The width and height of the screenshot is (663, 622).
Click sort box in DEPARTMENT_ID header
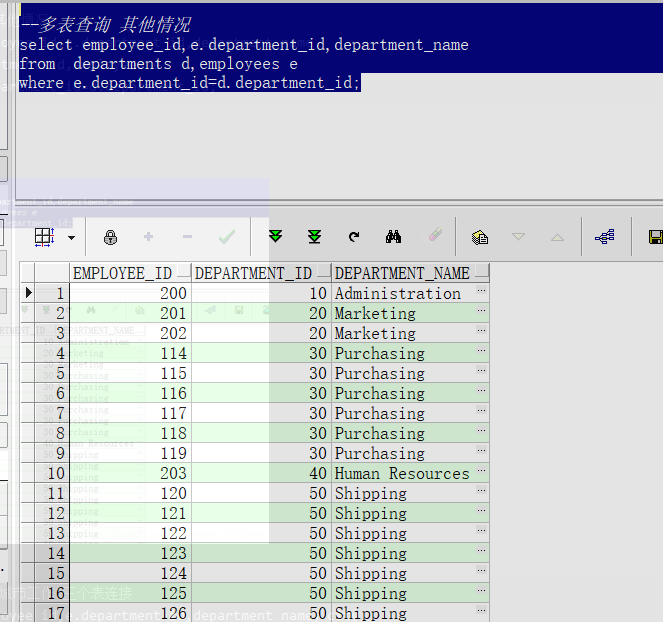pos(324,271)
